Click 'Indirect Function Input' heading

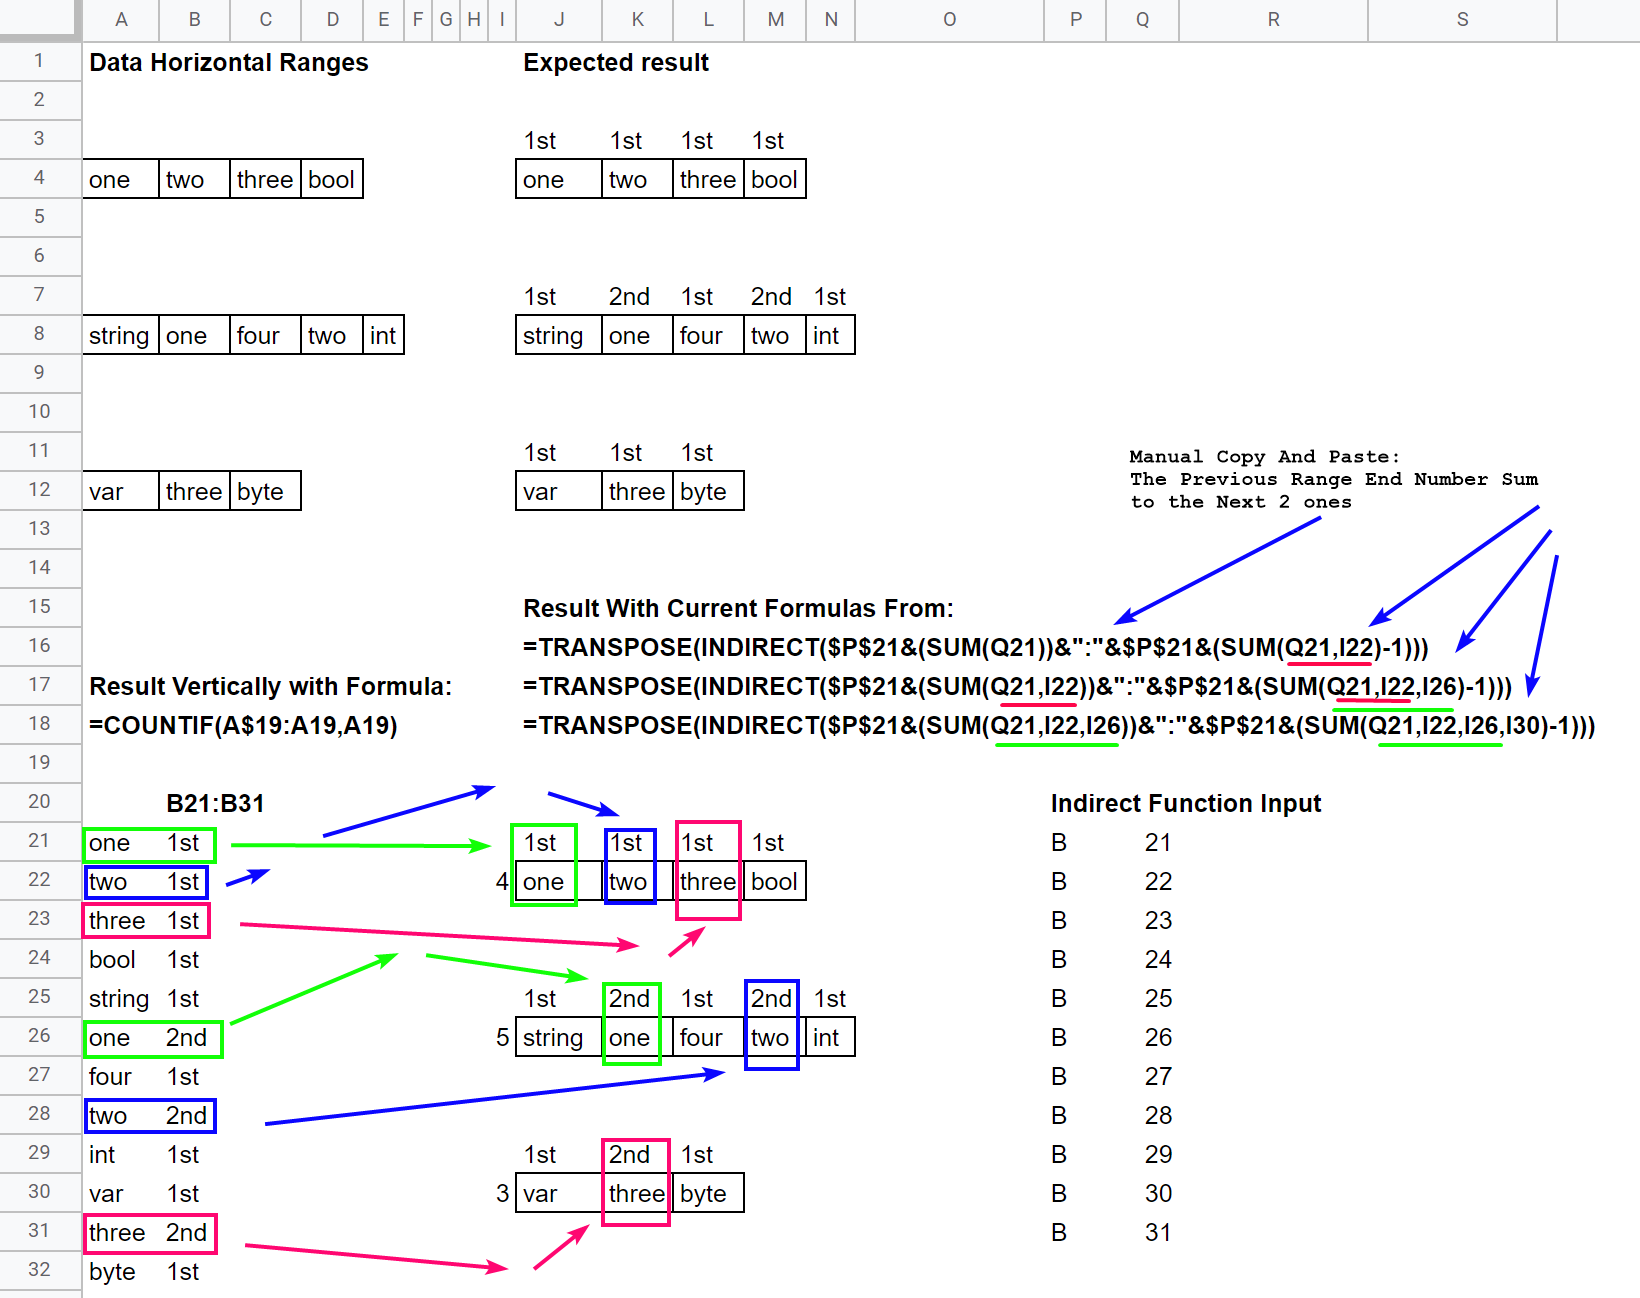click(1186, 803)
